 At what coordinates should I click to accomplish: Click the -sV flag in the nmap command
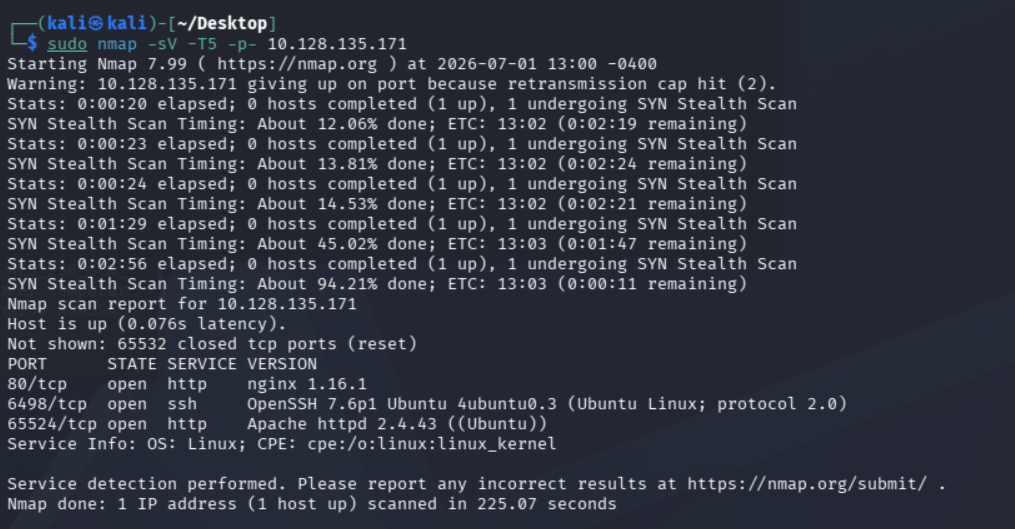[162, 44]
